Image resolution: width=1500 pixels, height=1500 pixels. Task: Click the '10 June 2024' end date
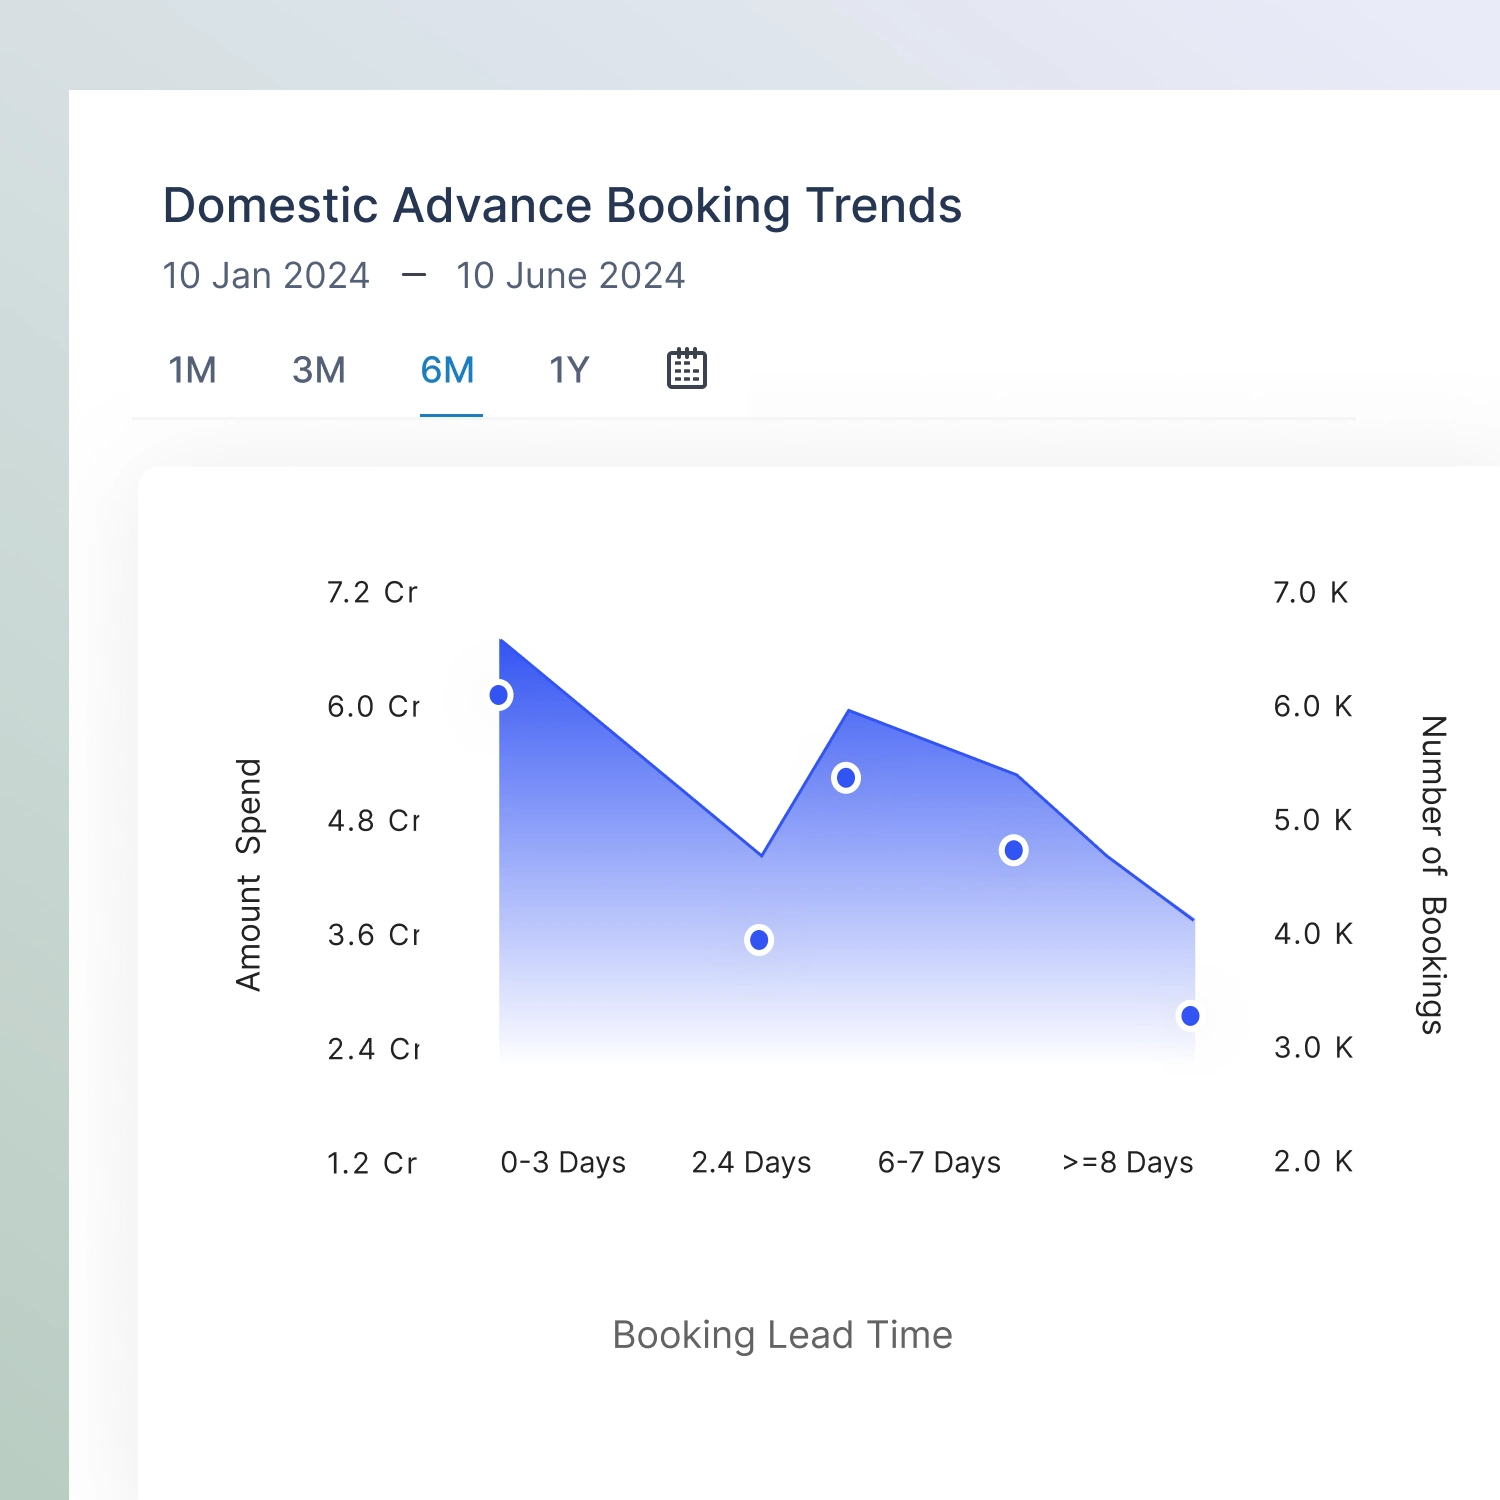(x=571, y=276)
